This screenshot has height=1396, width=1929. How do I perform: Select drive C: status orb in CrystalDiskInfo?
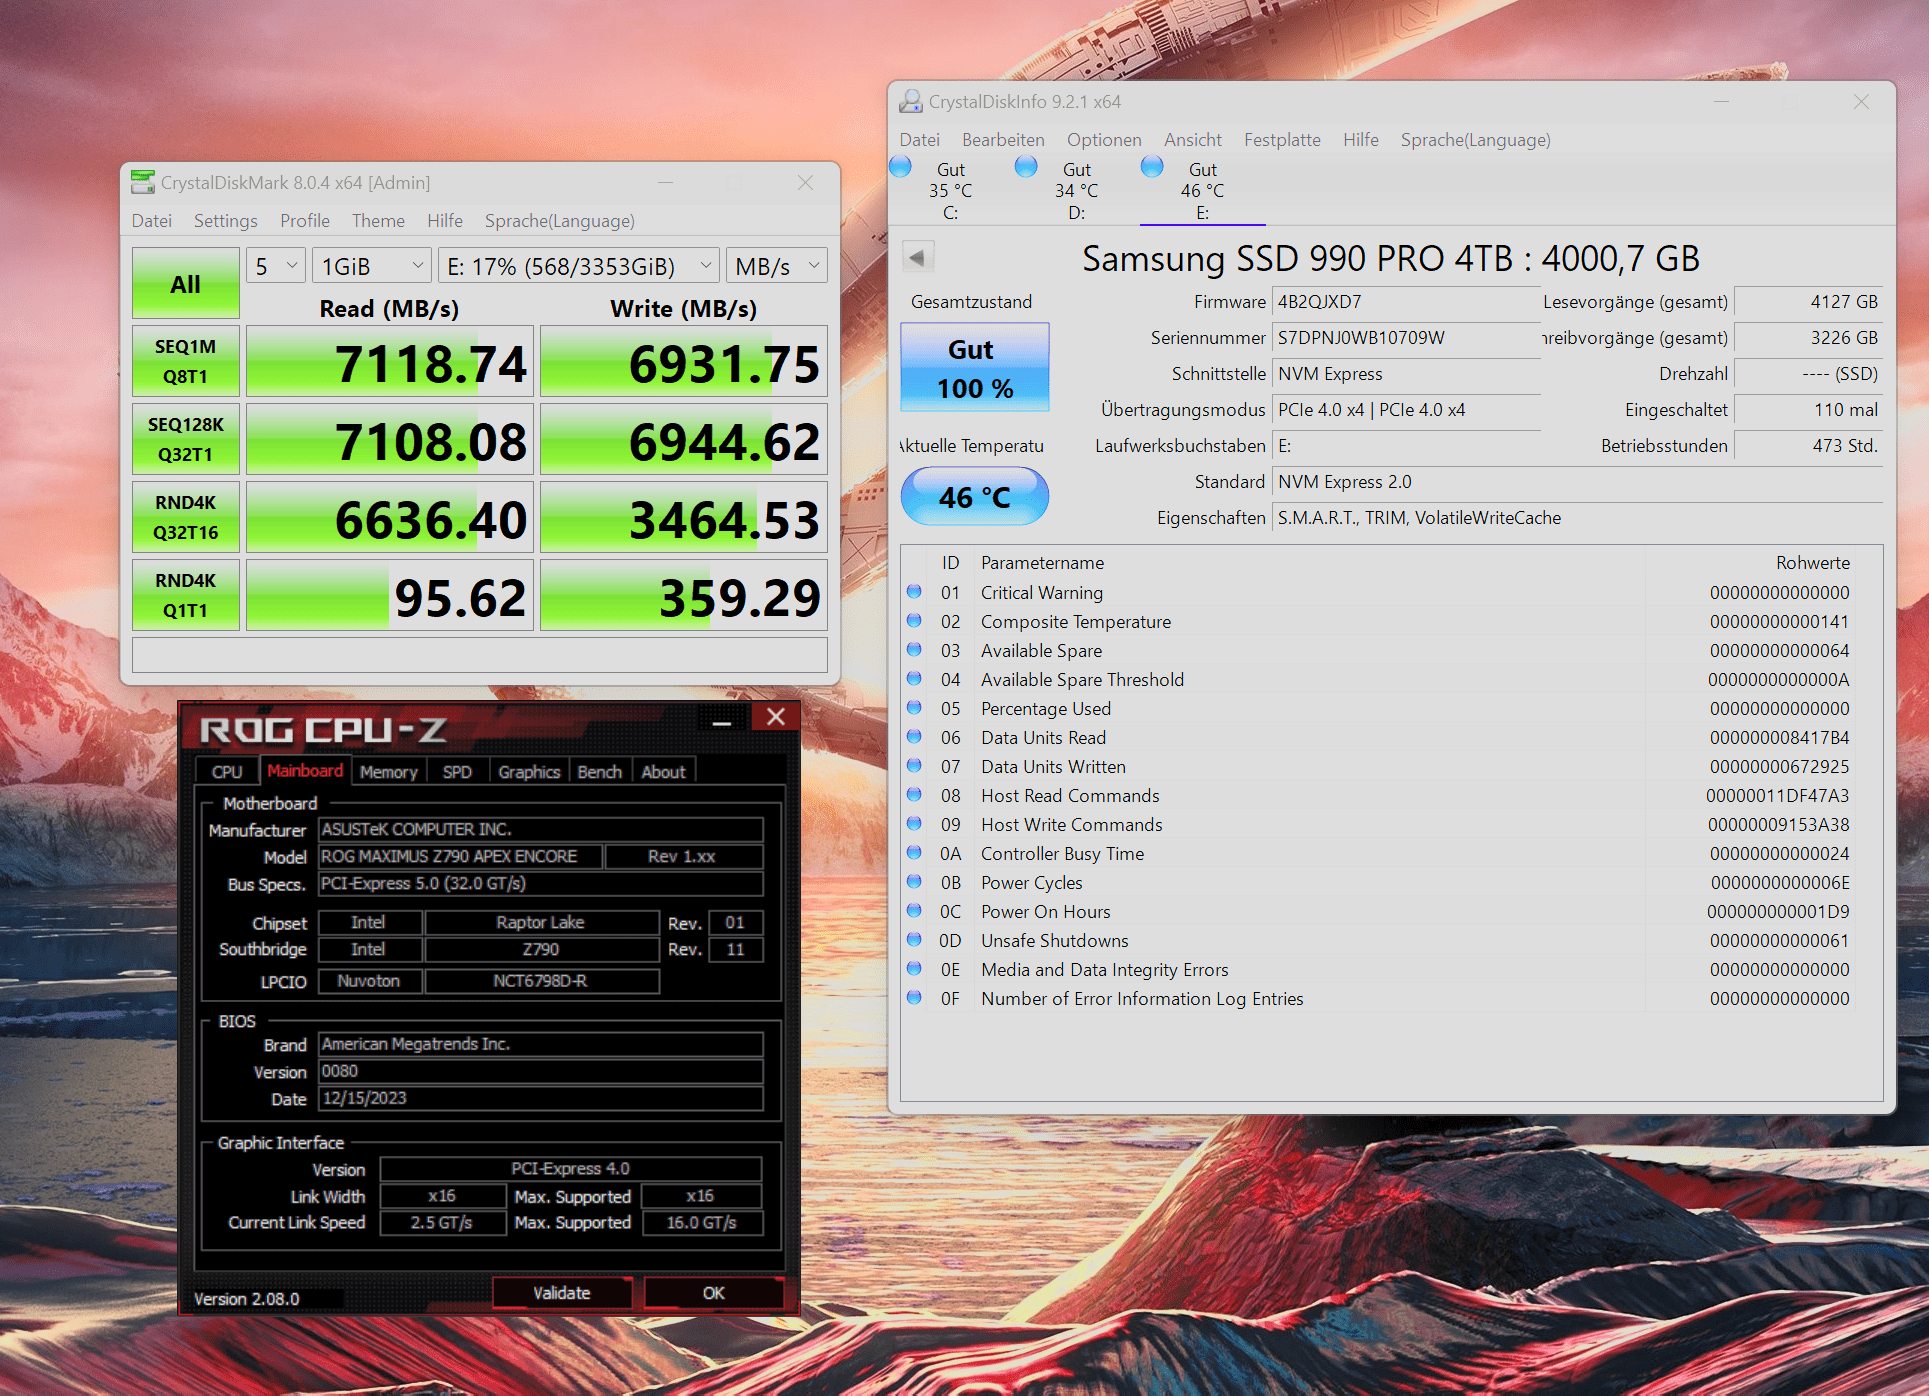(901, 166)
